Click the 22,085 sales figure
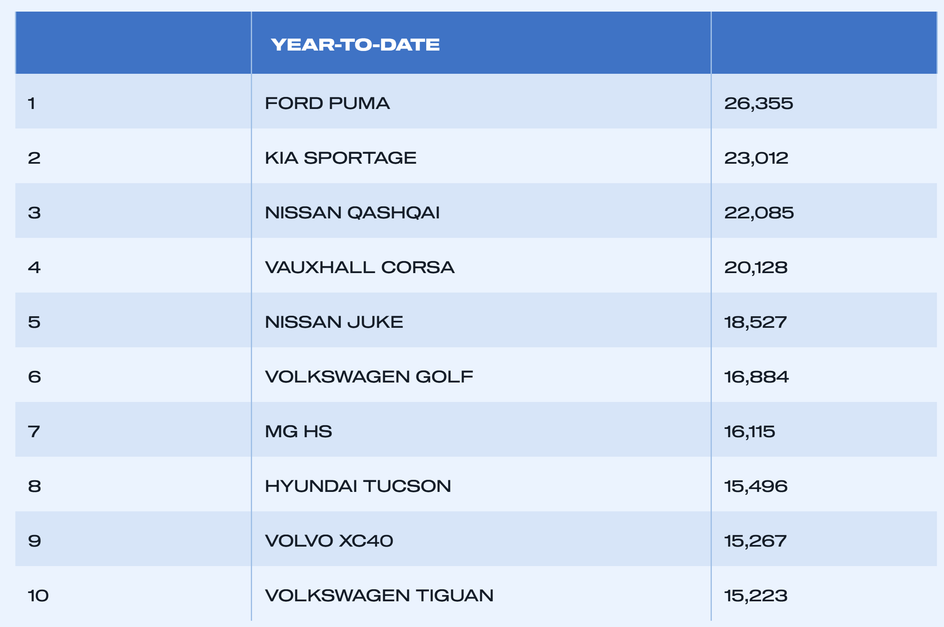This screenshot has height=627, width=944. click(x=759, y=213)
